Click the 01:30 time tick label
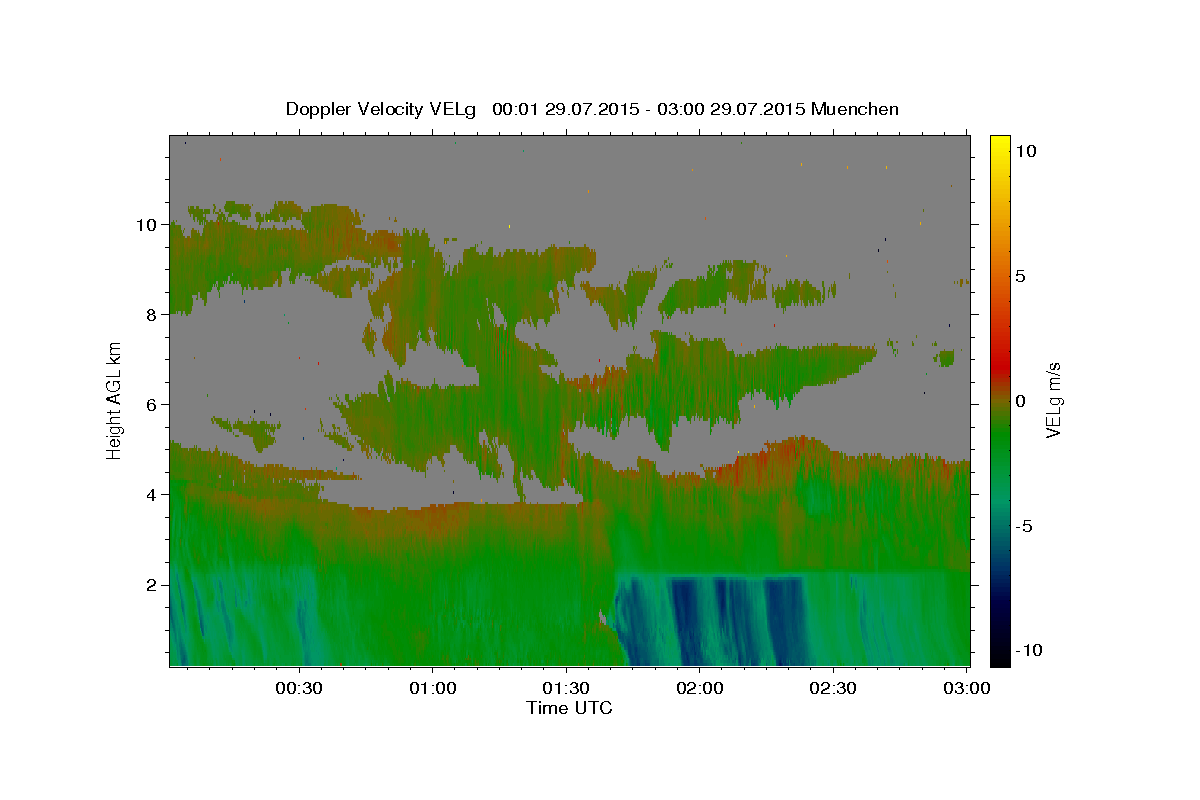1200x800 pixels. (566, 689)
